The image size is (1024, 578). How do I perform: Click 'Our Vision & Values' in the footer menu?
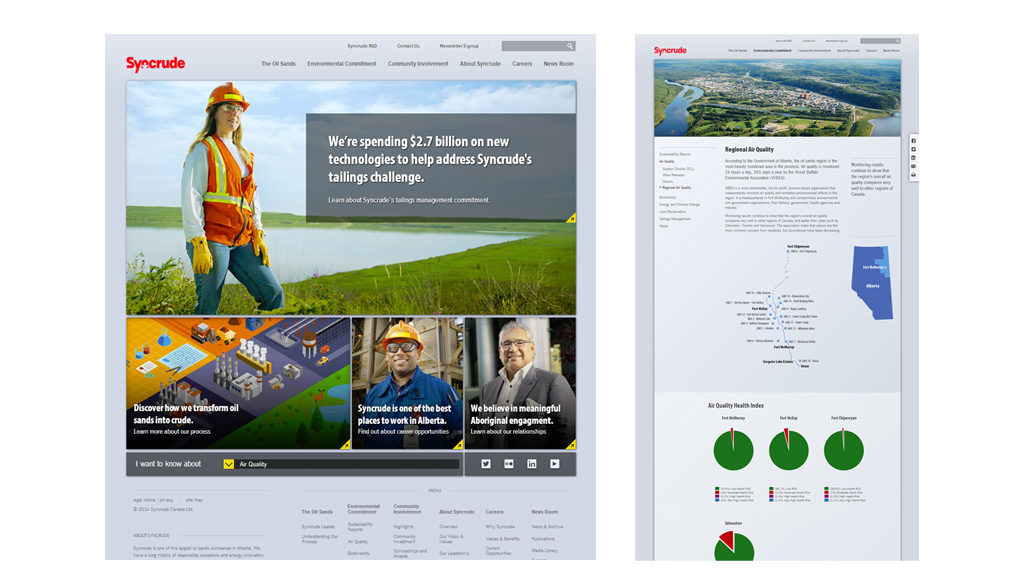(451, 539)
